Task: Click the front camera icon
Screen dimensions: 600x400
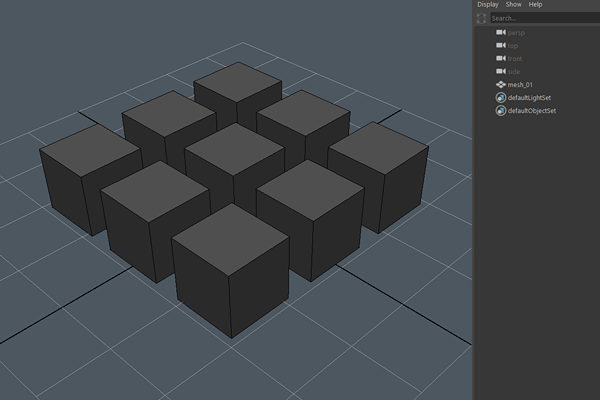Action: pyautogui.click(x=501, y=58)
